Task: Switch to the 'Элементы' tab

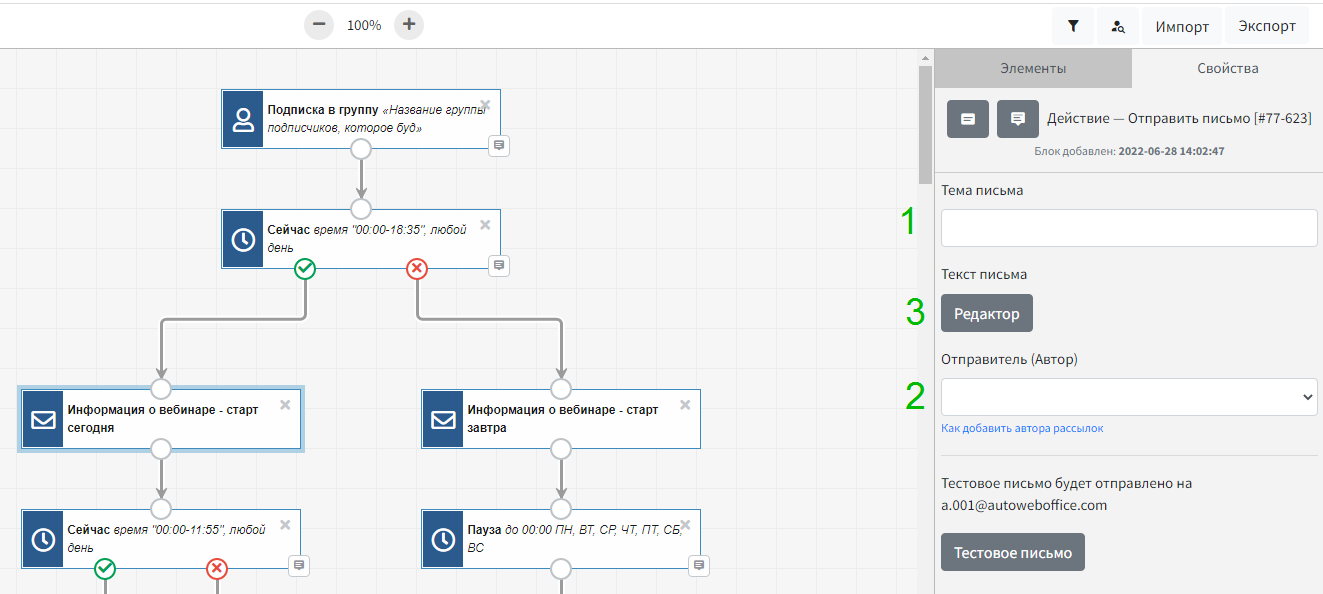Action: (1033, 69)
